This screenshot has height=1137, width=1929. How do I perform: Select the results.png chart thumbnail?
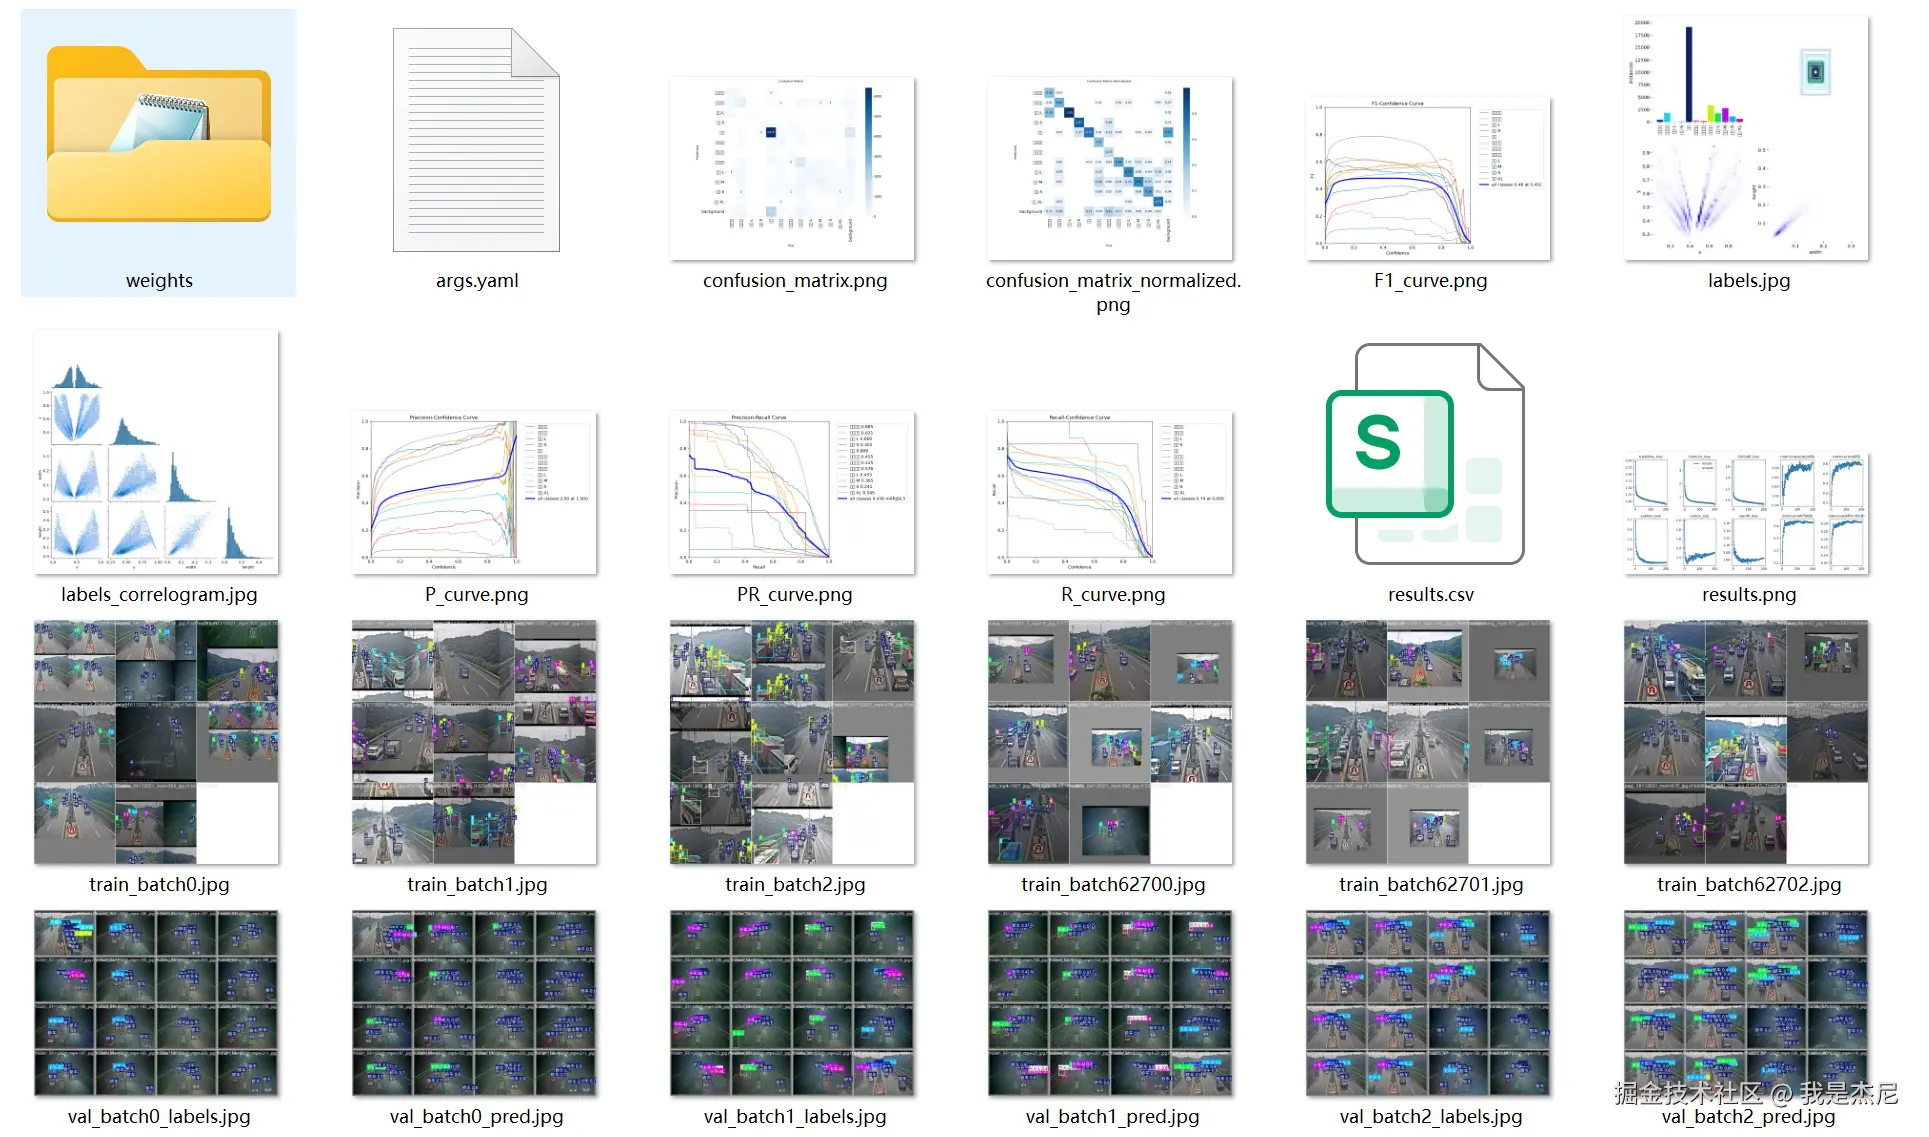click(x=1746, y=512)
